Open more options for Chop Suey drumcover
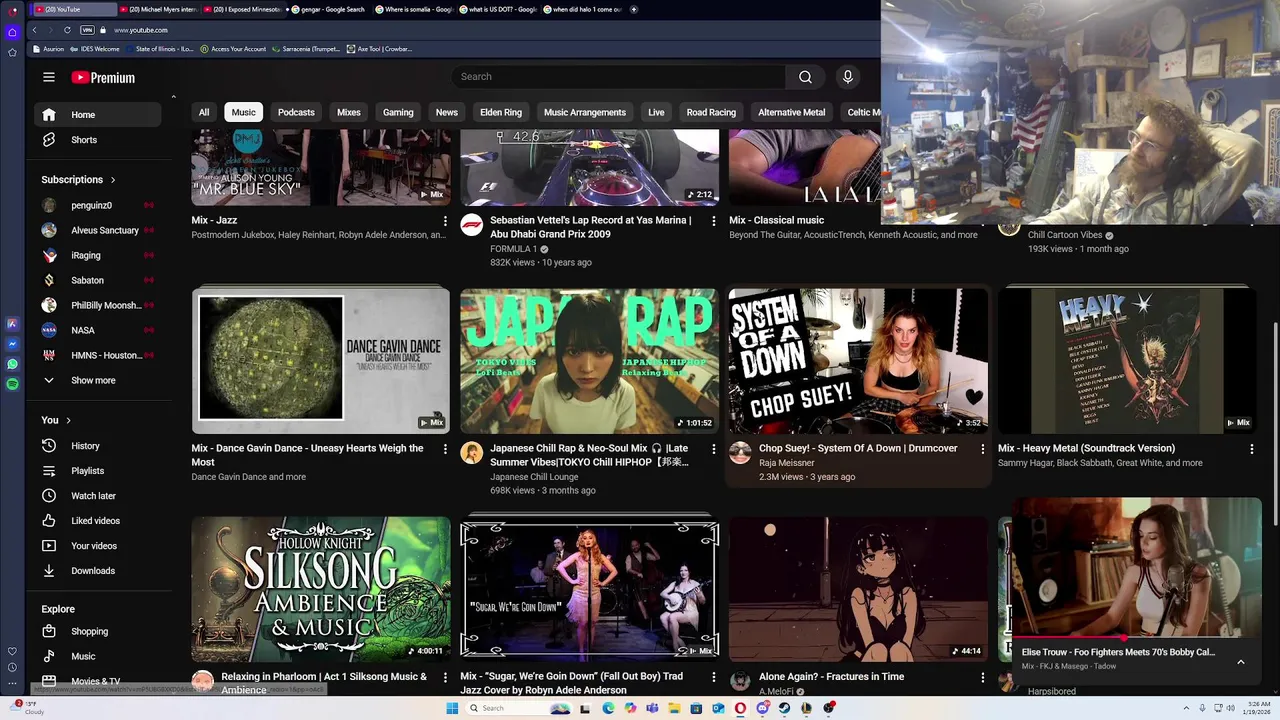Viewport: 1280px width, 720px height. click(983, 449)
